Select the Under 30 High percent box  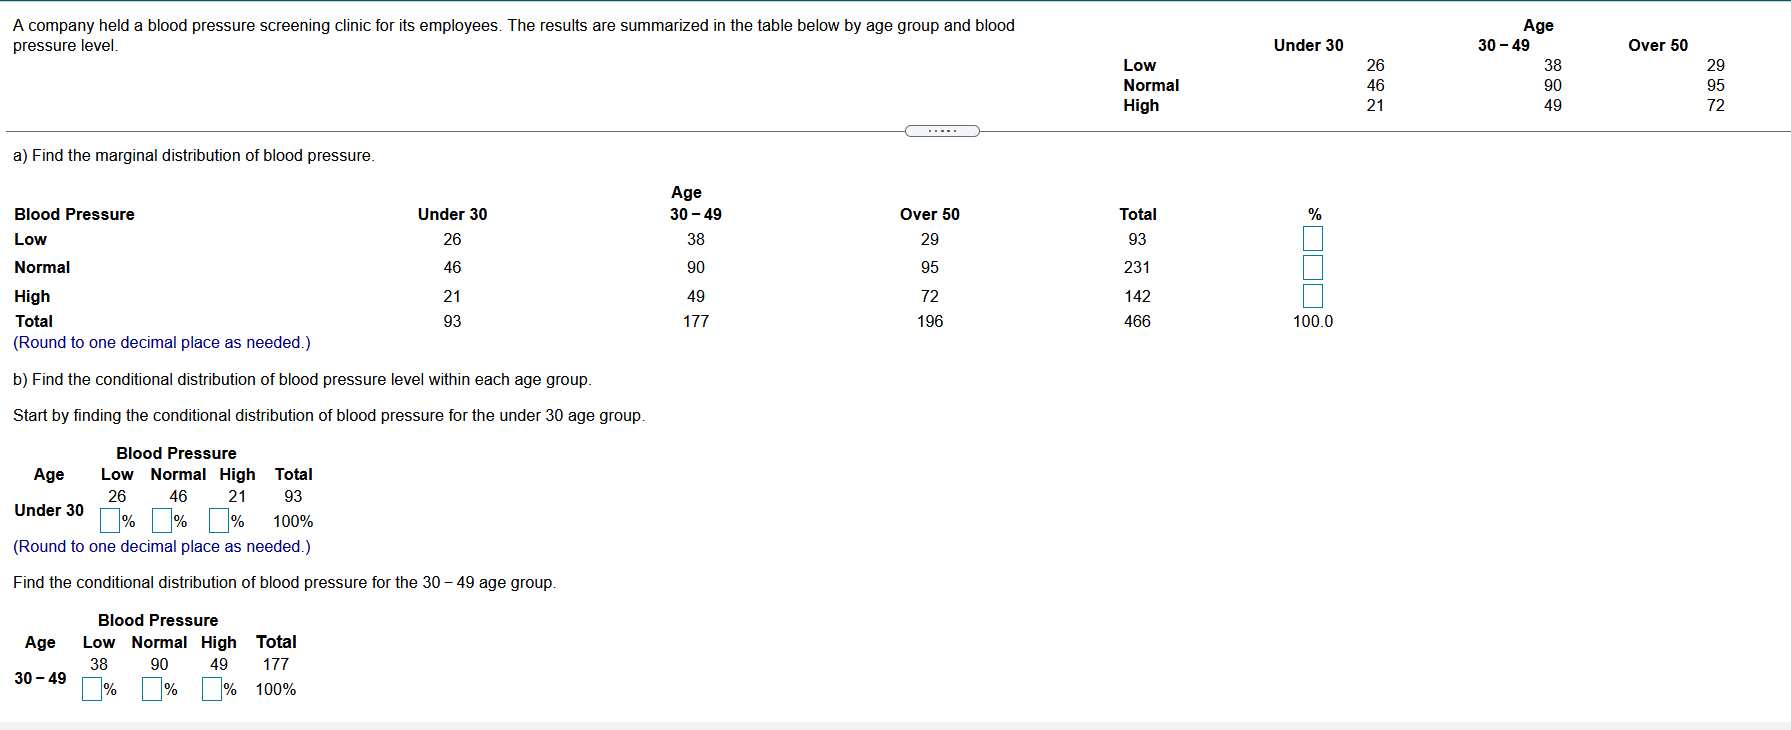pos(219,521)
